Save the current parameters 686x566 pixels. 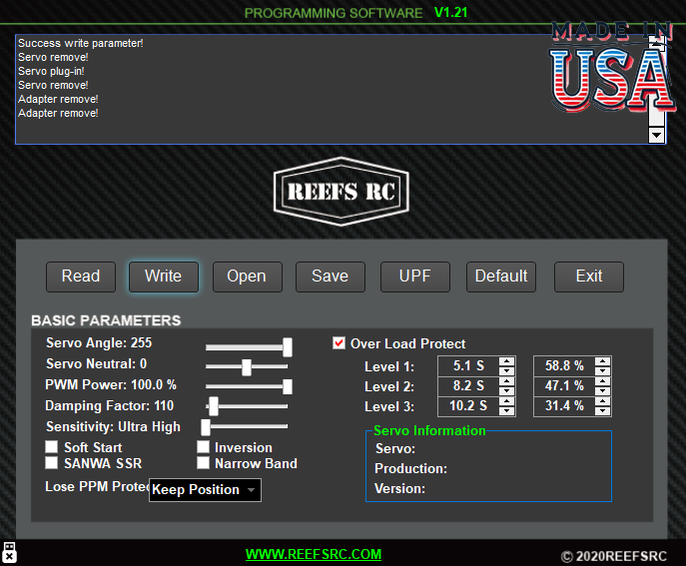click(330, 276)
